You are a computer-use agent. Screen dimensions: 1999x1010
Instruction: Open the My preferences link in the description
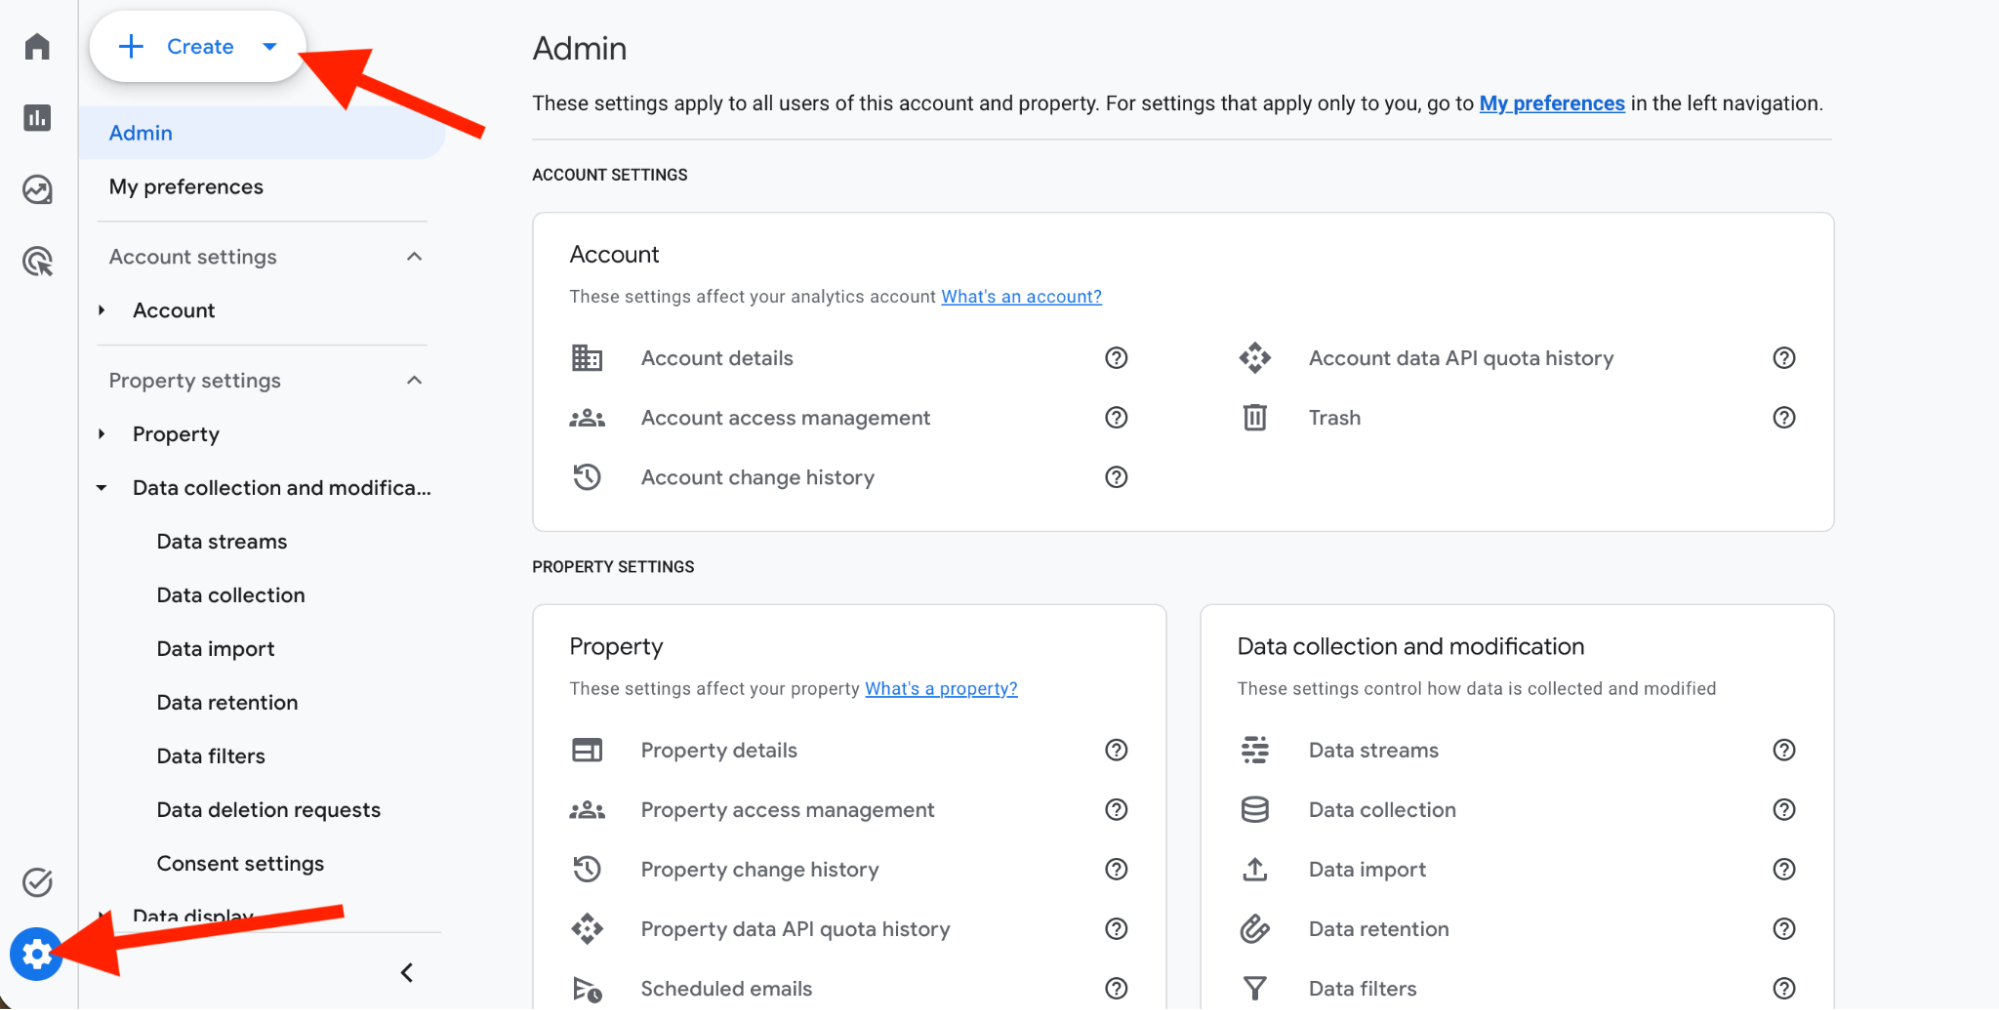(1551, 103)
